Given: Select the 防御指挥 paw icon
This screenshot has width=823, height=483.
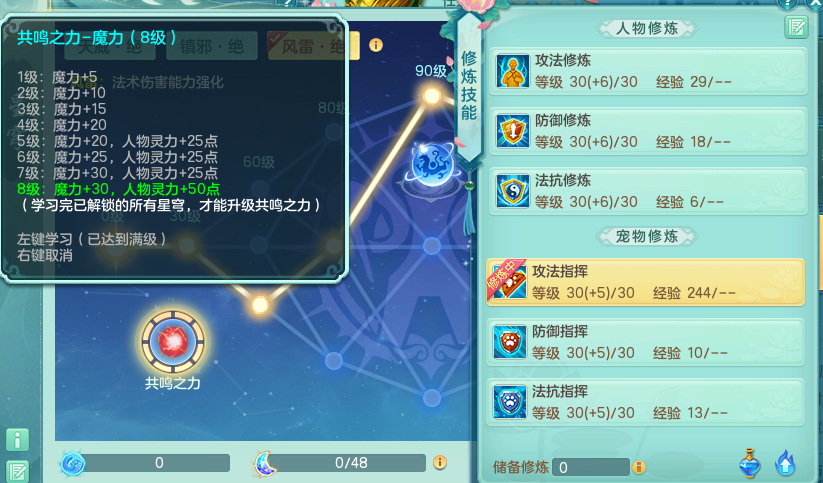Looking at the screenshot, I should 510,342.
